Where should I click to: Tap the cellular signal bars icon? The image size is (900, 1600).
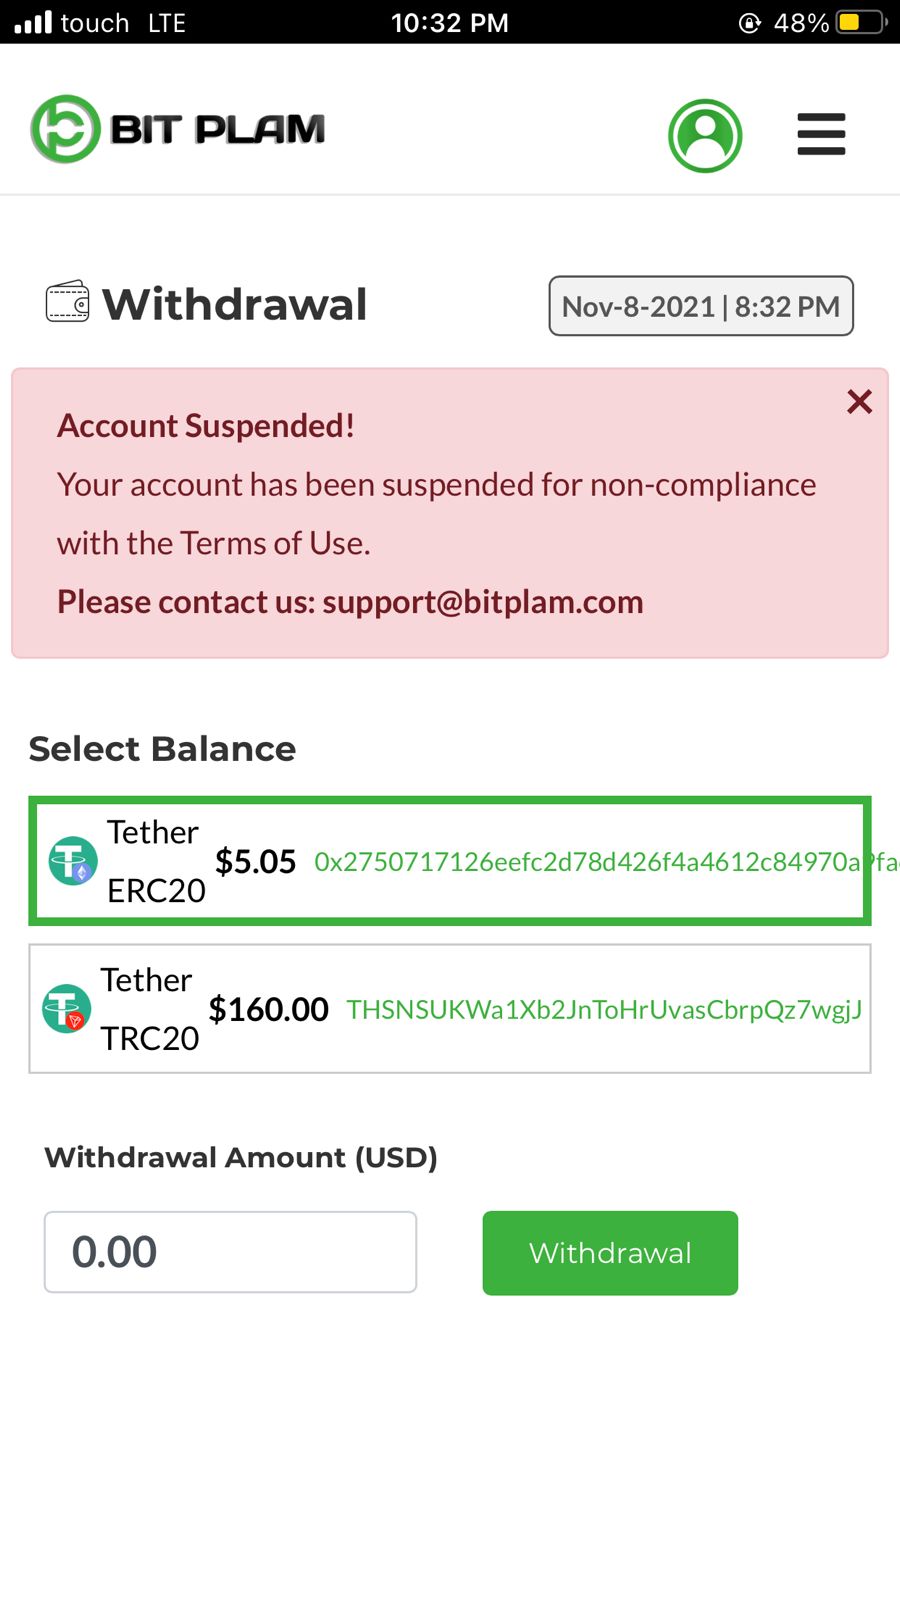click(33, 22)
